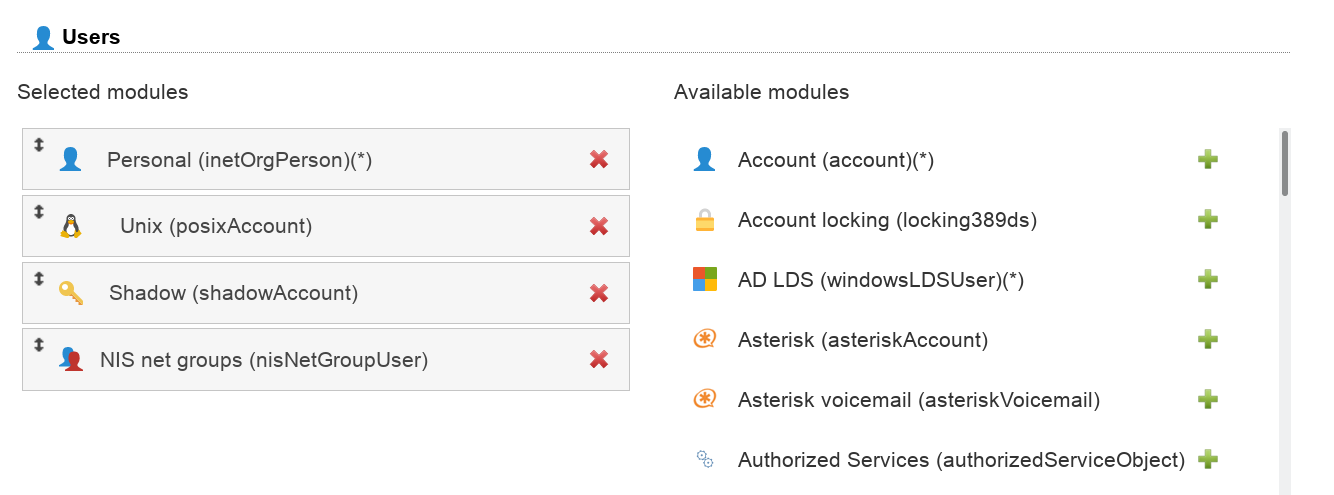Add the Account (account) module
1334x495 pixels.
point(1208,159)
